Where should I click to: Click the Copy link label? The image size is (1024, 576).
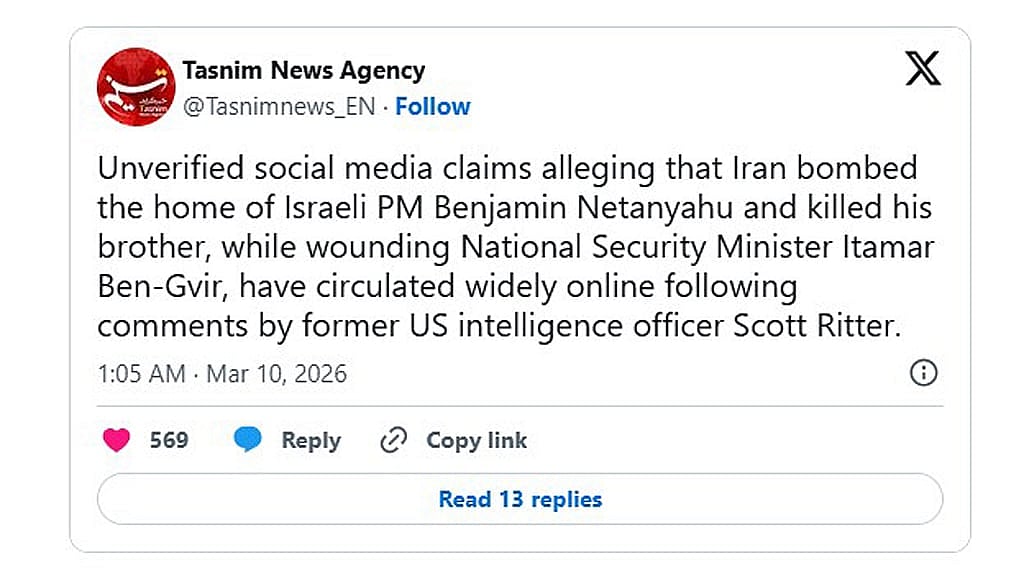point(476,441)
